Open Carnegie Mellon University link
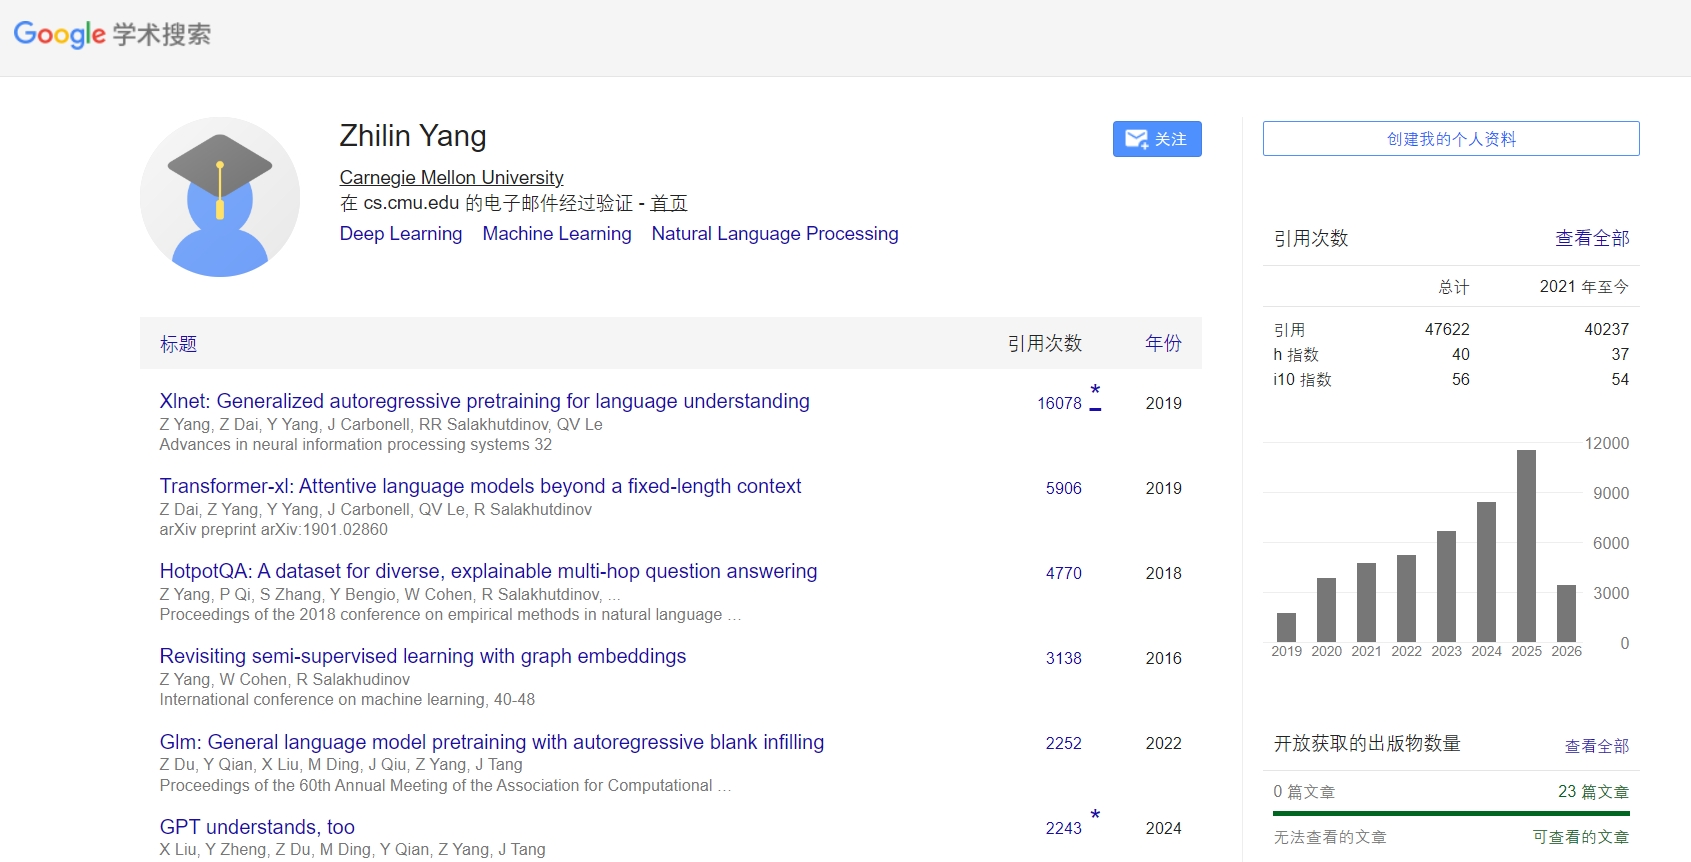 click(x=451, y=177)
